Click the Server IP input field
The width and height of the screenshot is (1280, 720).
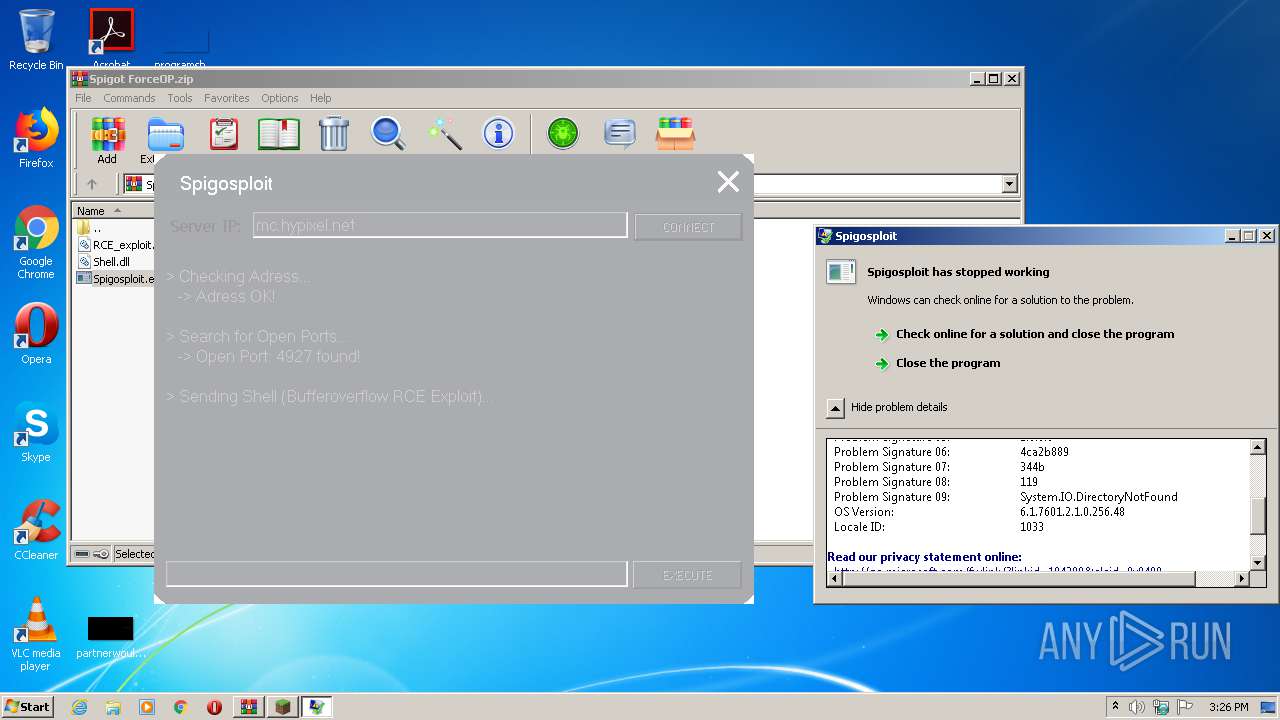tap(440, 225)
